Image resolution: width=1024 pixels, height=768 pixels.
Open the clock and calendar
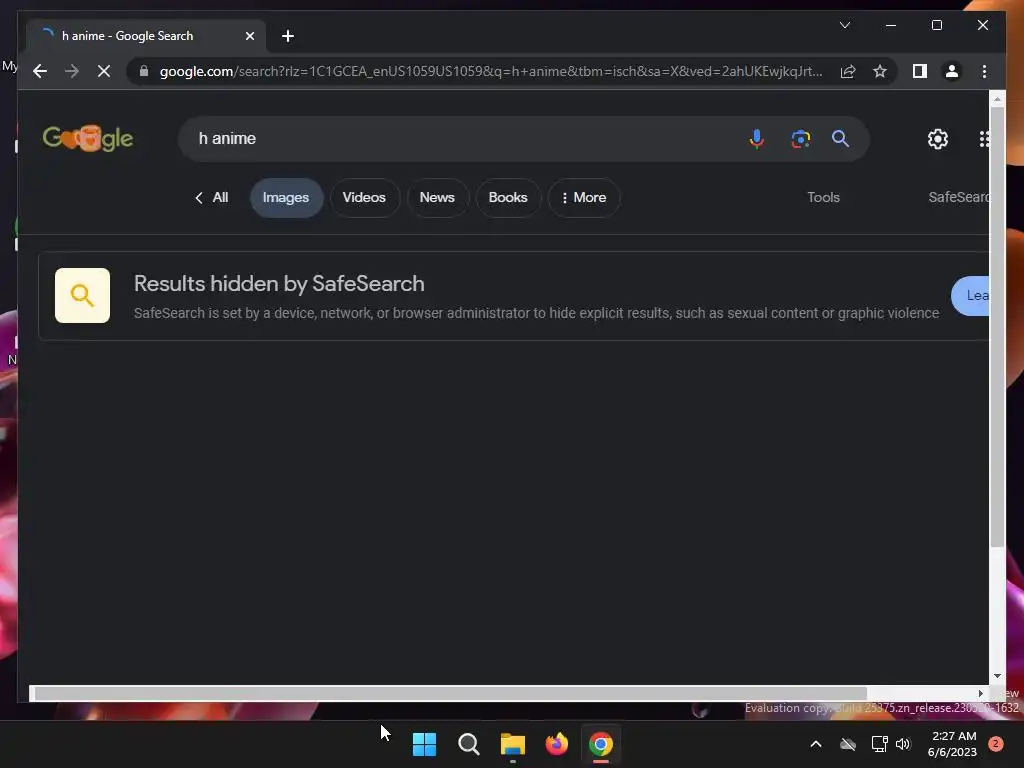tap(952, 744)
